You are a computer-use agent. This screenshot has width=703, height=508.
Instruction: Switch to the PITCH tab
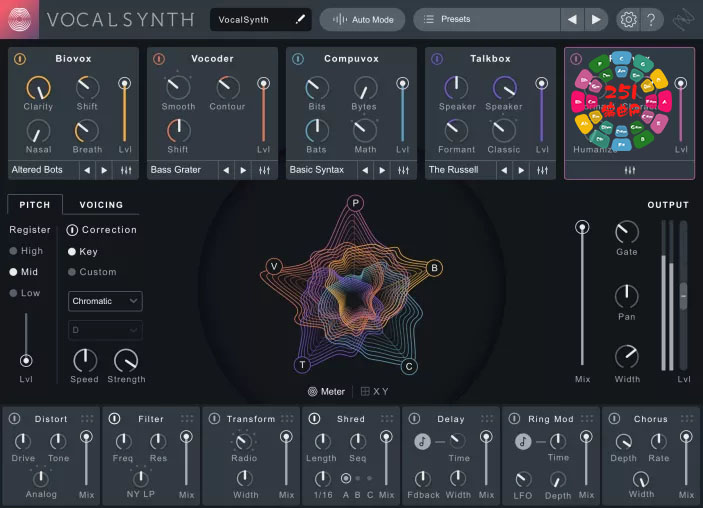(35, 205)
